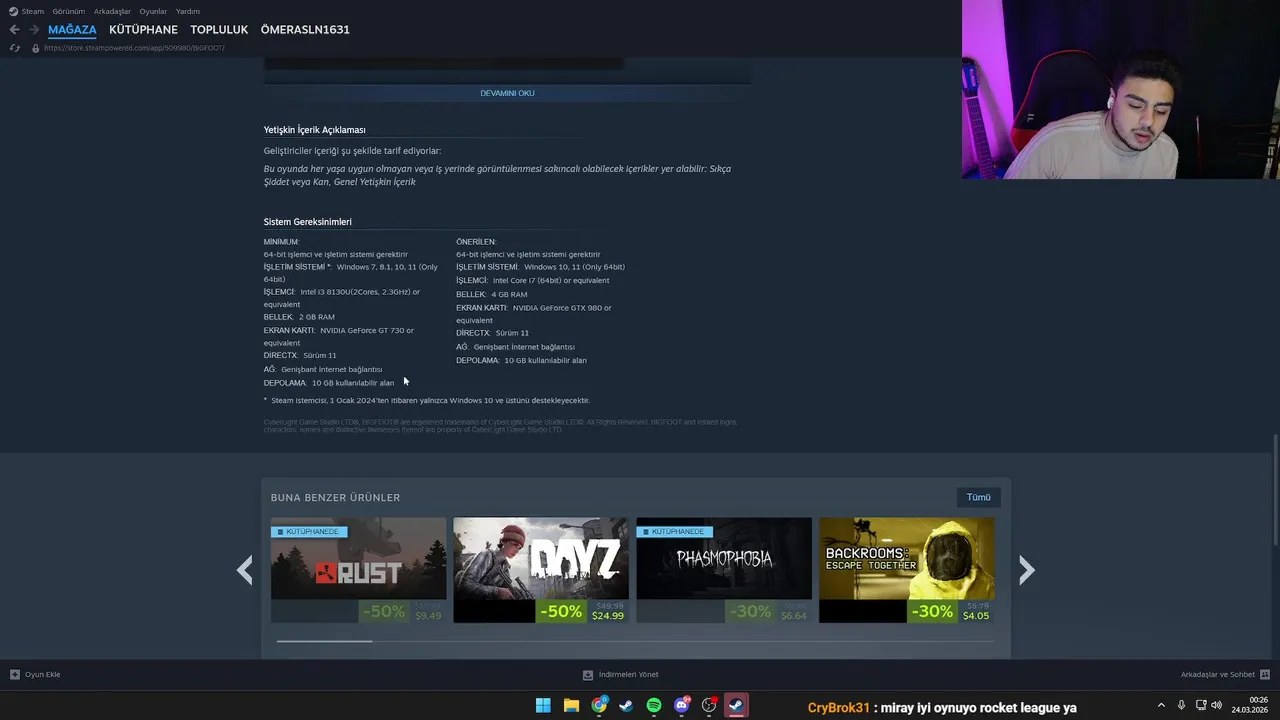
Task: Open Backrooms: Escape Together card
Action: [907, 570]
